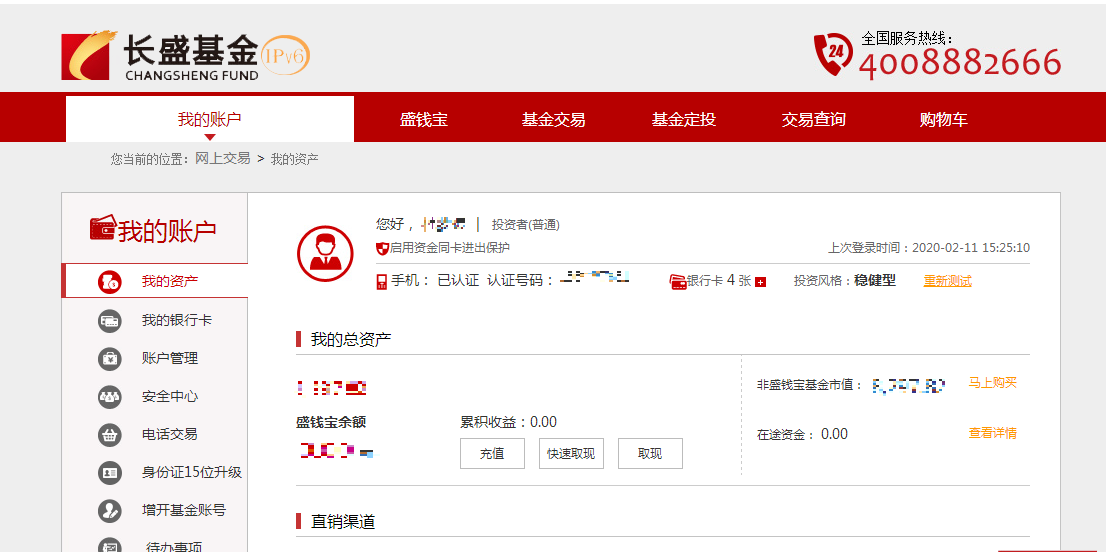
Task: Click the wallet icon beside 我的账户 heading
Action: (102, 228)
